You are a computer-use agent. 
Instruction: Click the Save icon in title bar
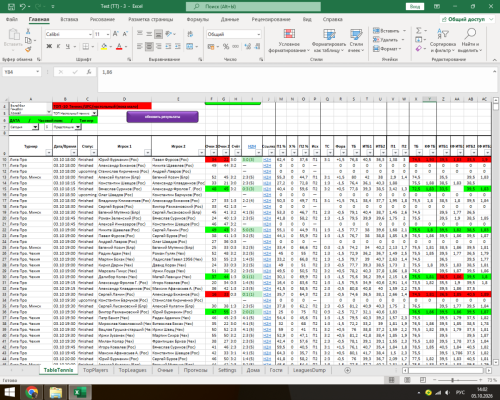click(x=11, y=6)
